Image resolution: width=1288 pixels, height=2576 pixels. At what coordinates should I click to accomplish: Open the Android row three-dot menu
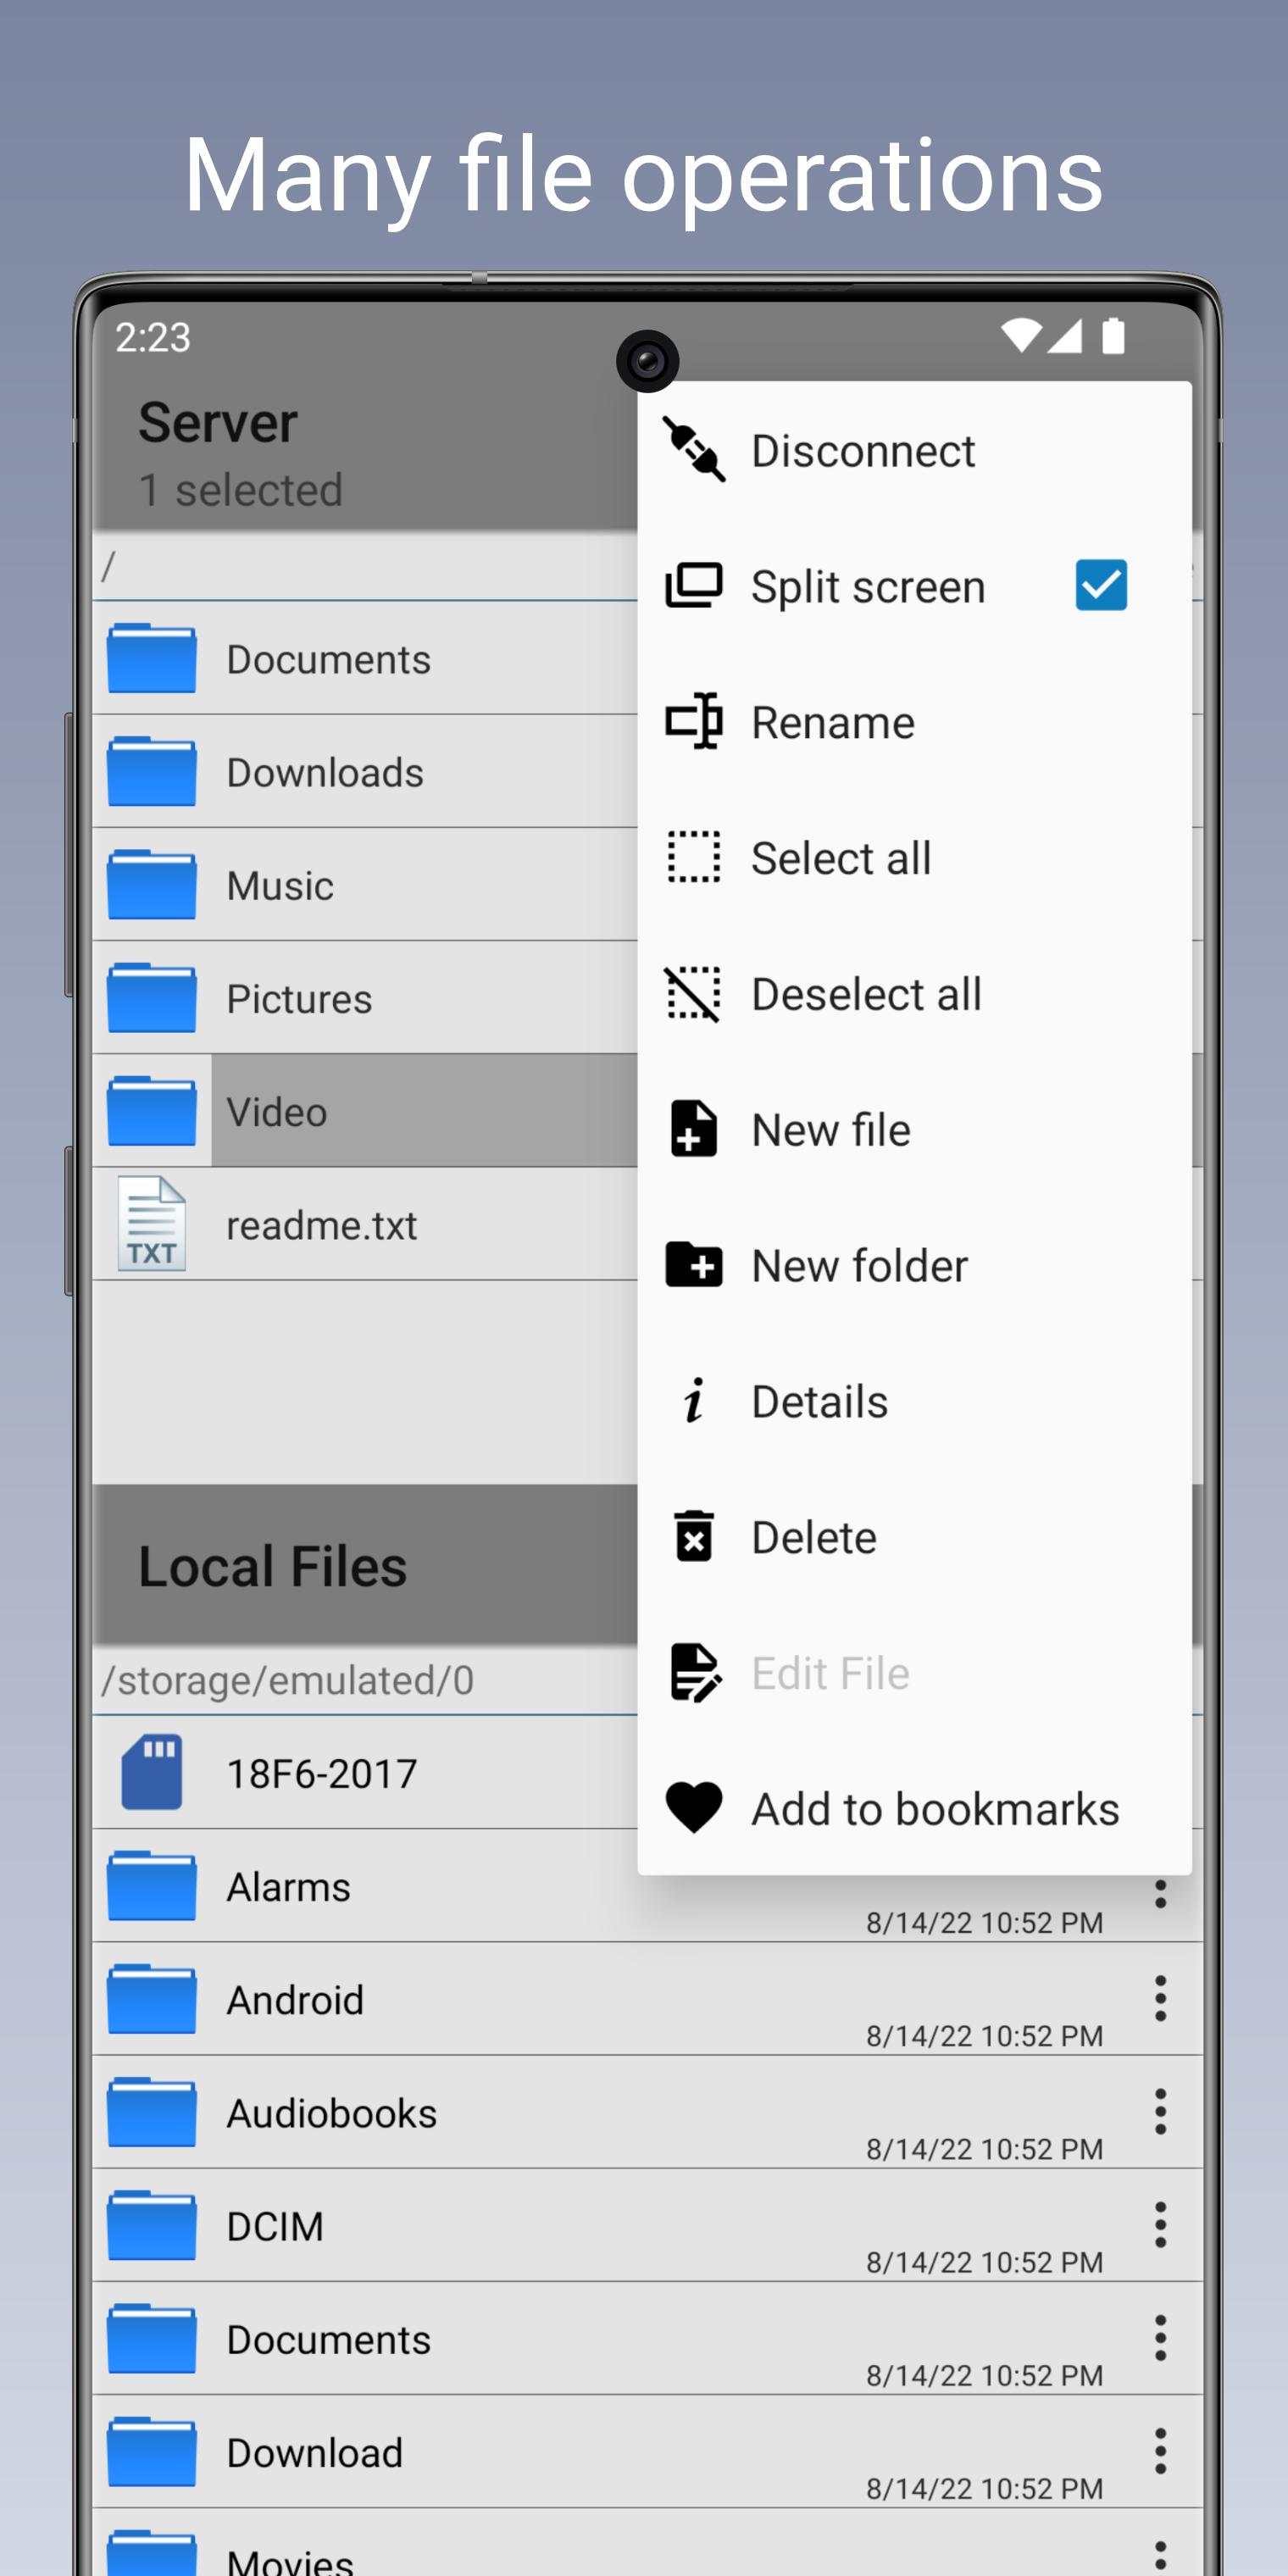click(x=1160, y=1999)
